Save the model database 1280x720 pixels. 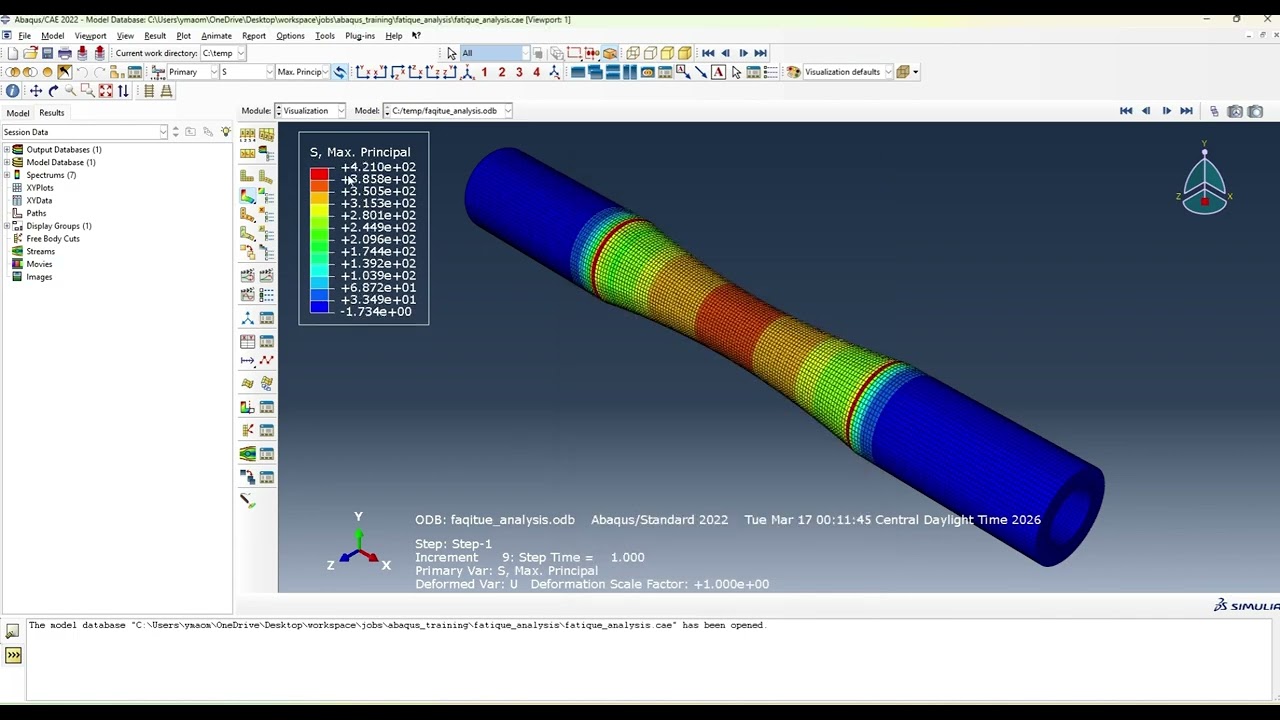coord(47,53)
